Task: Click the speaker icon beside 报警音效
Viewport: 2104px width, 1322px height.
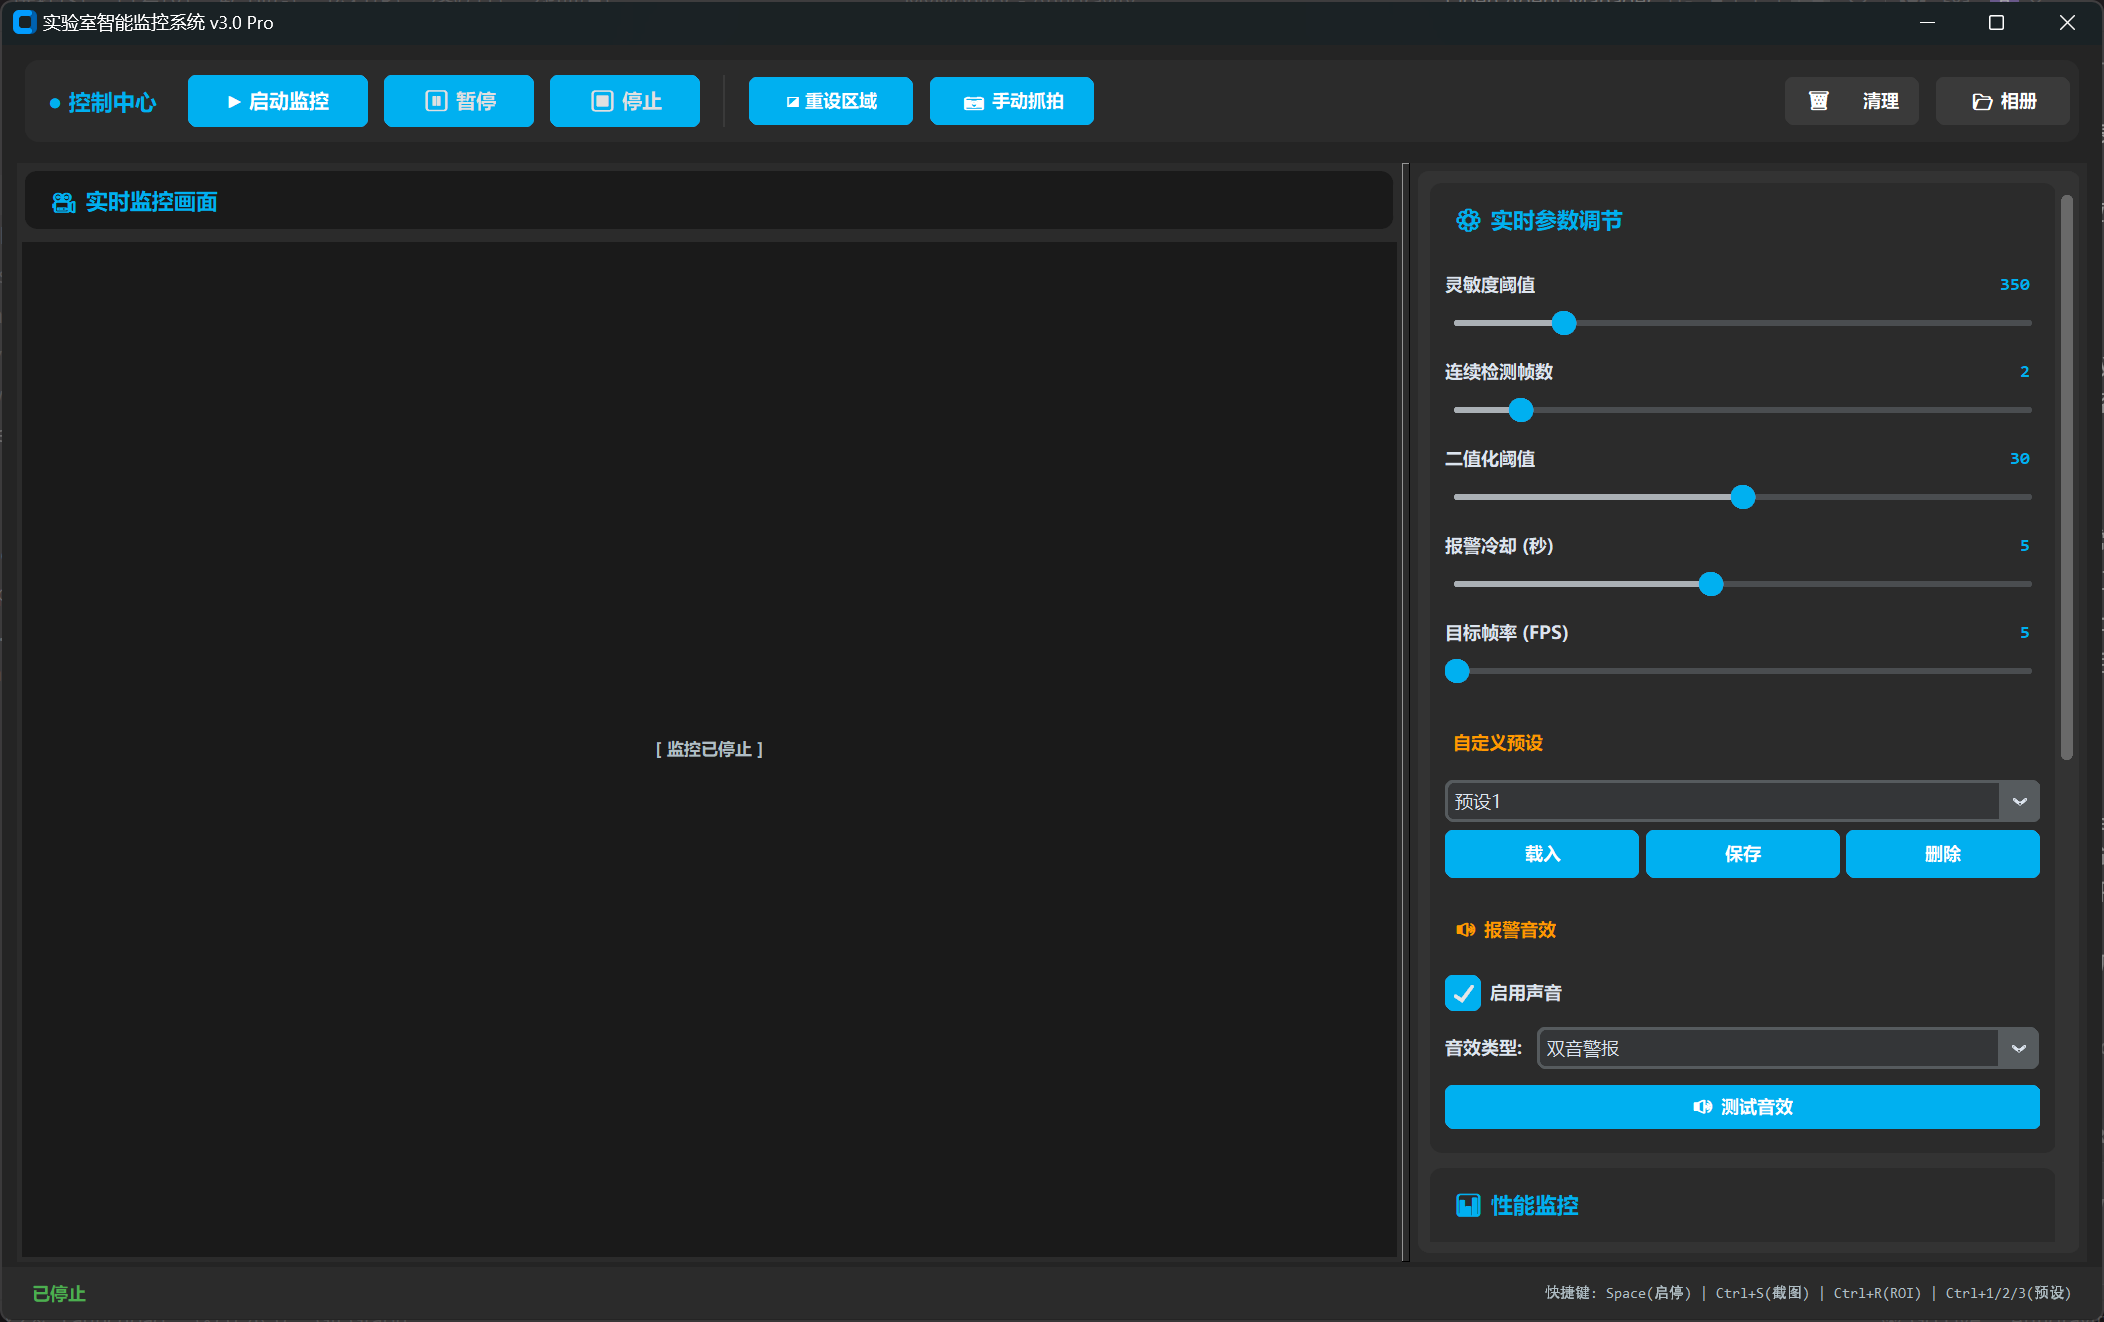Action: coord(1466,929)
